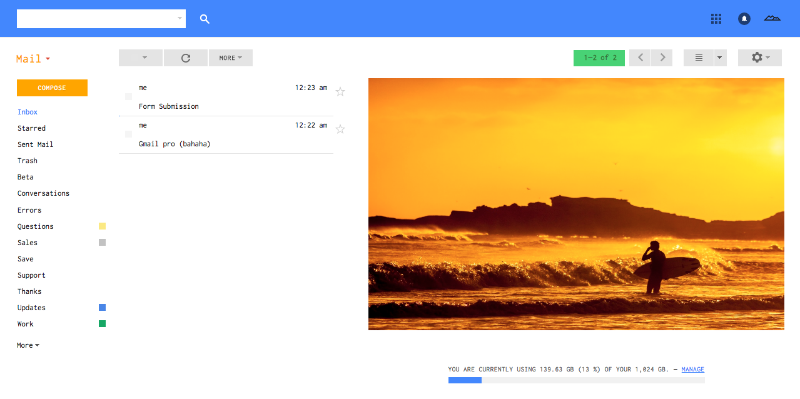
Task: Go to the next page of mail
Action: [x=662, y=58]
